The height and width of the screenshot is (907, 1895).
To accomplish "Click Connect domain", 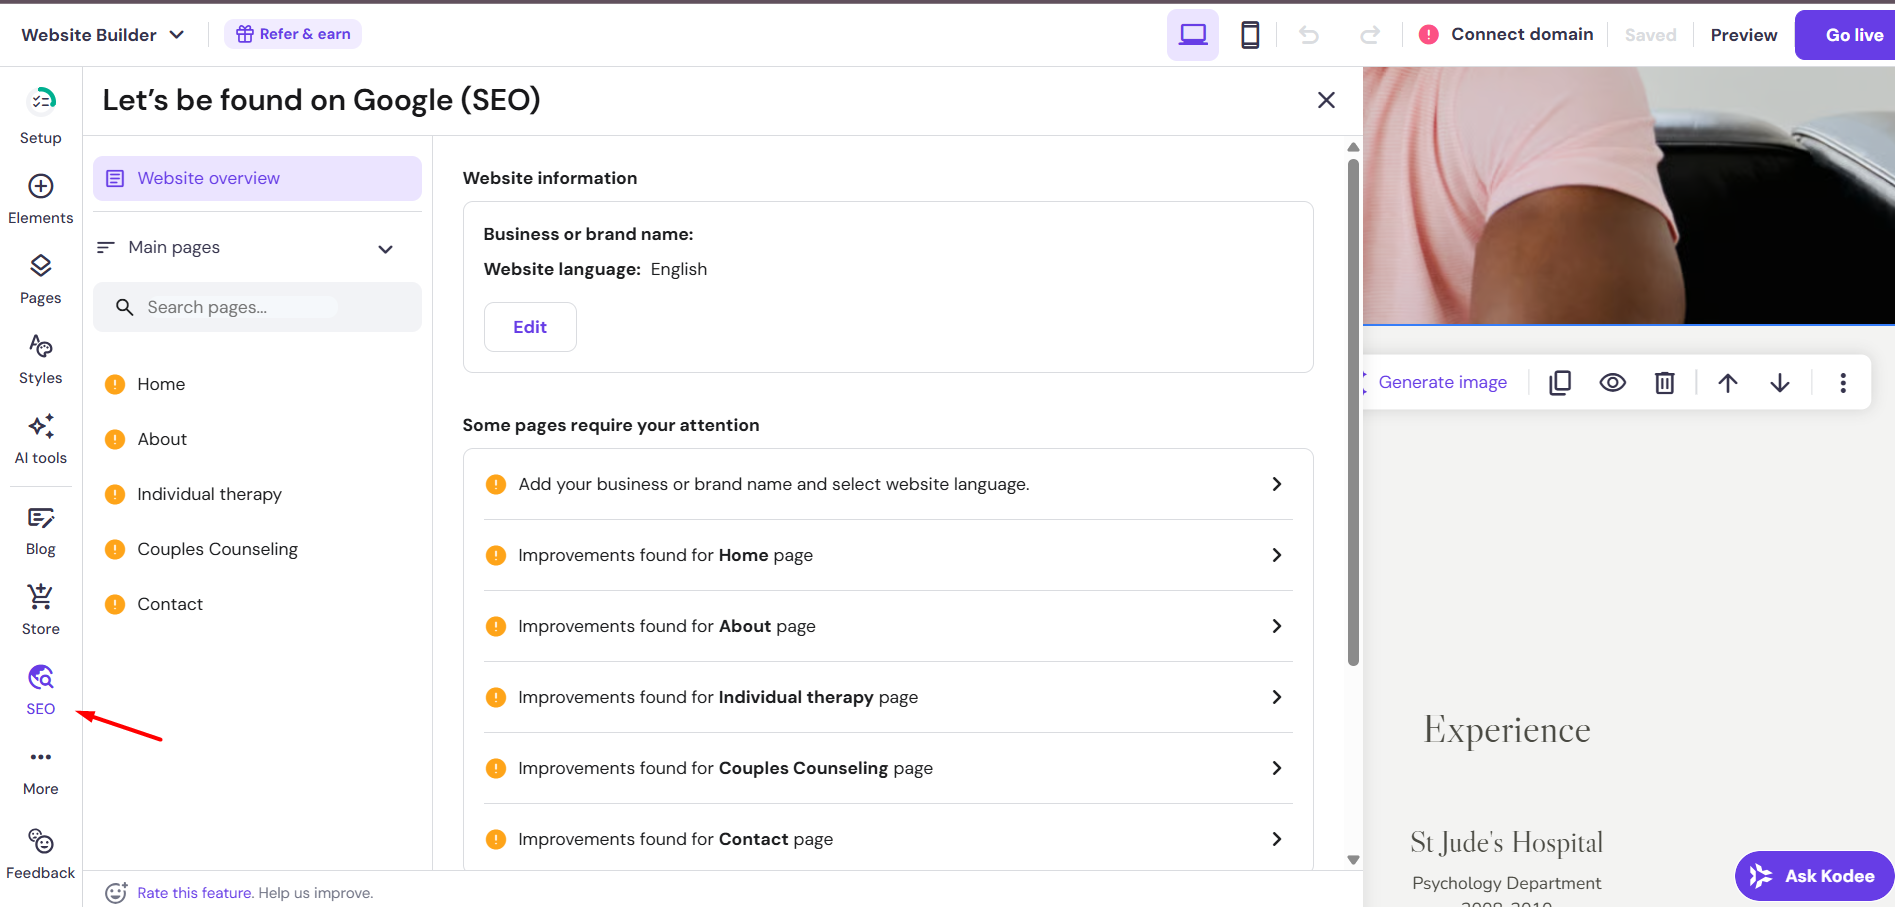I will [1507, 34].
